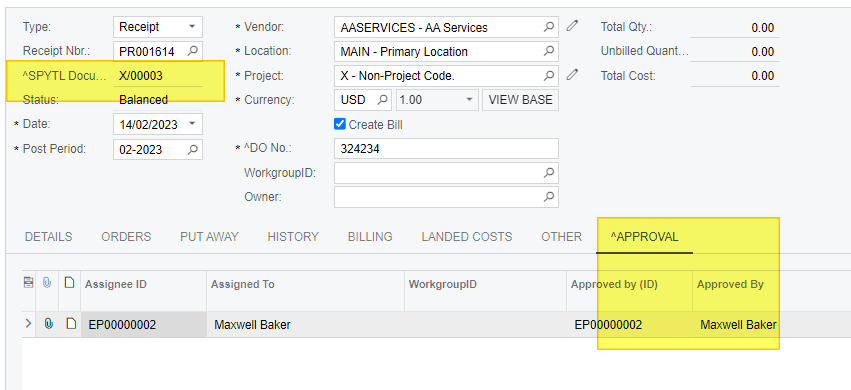Switch to the PUT AWAY tab
The height and width of the screenshot is (390, 851).
[209, 237]
